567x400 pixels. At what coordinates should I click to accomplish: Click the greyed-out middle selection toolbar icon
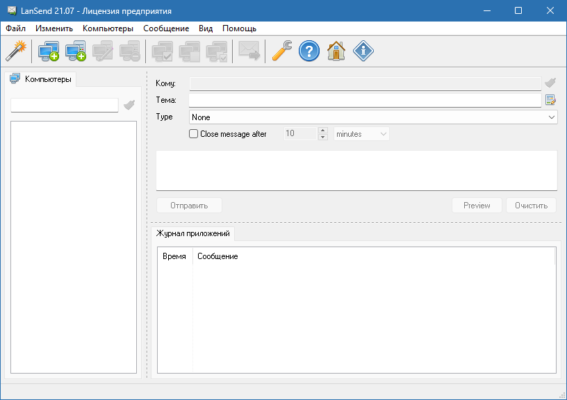189,51
